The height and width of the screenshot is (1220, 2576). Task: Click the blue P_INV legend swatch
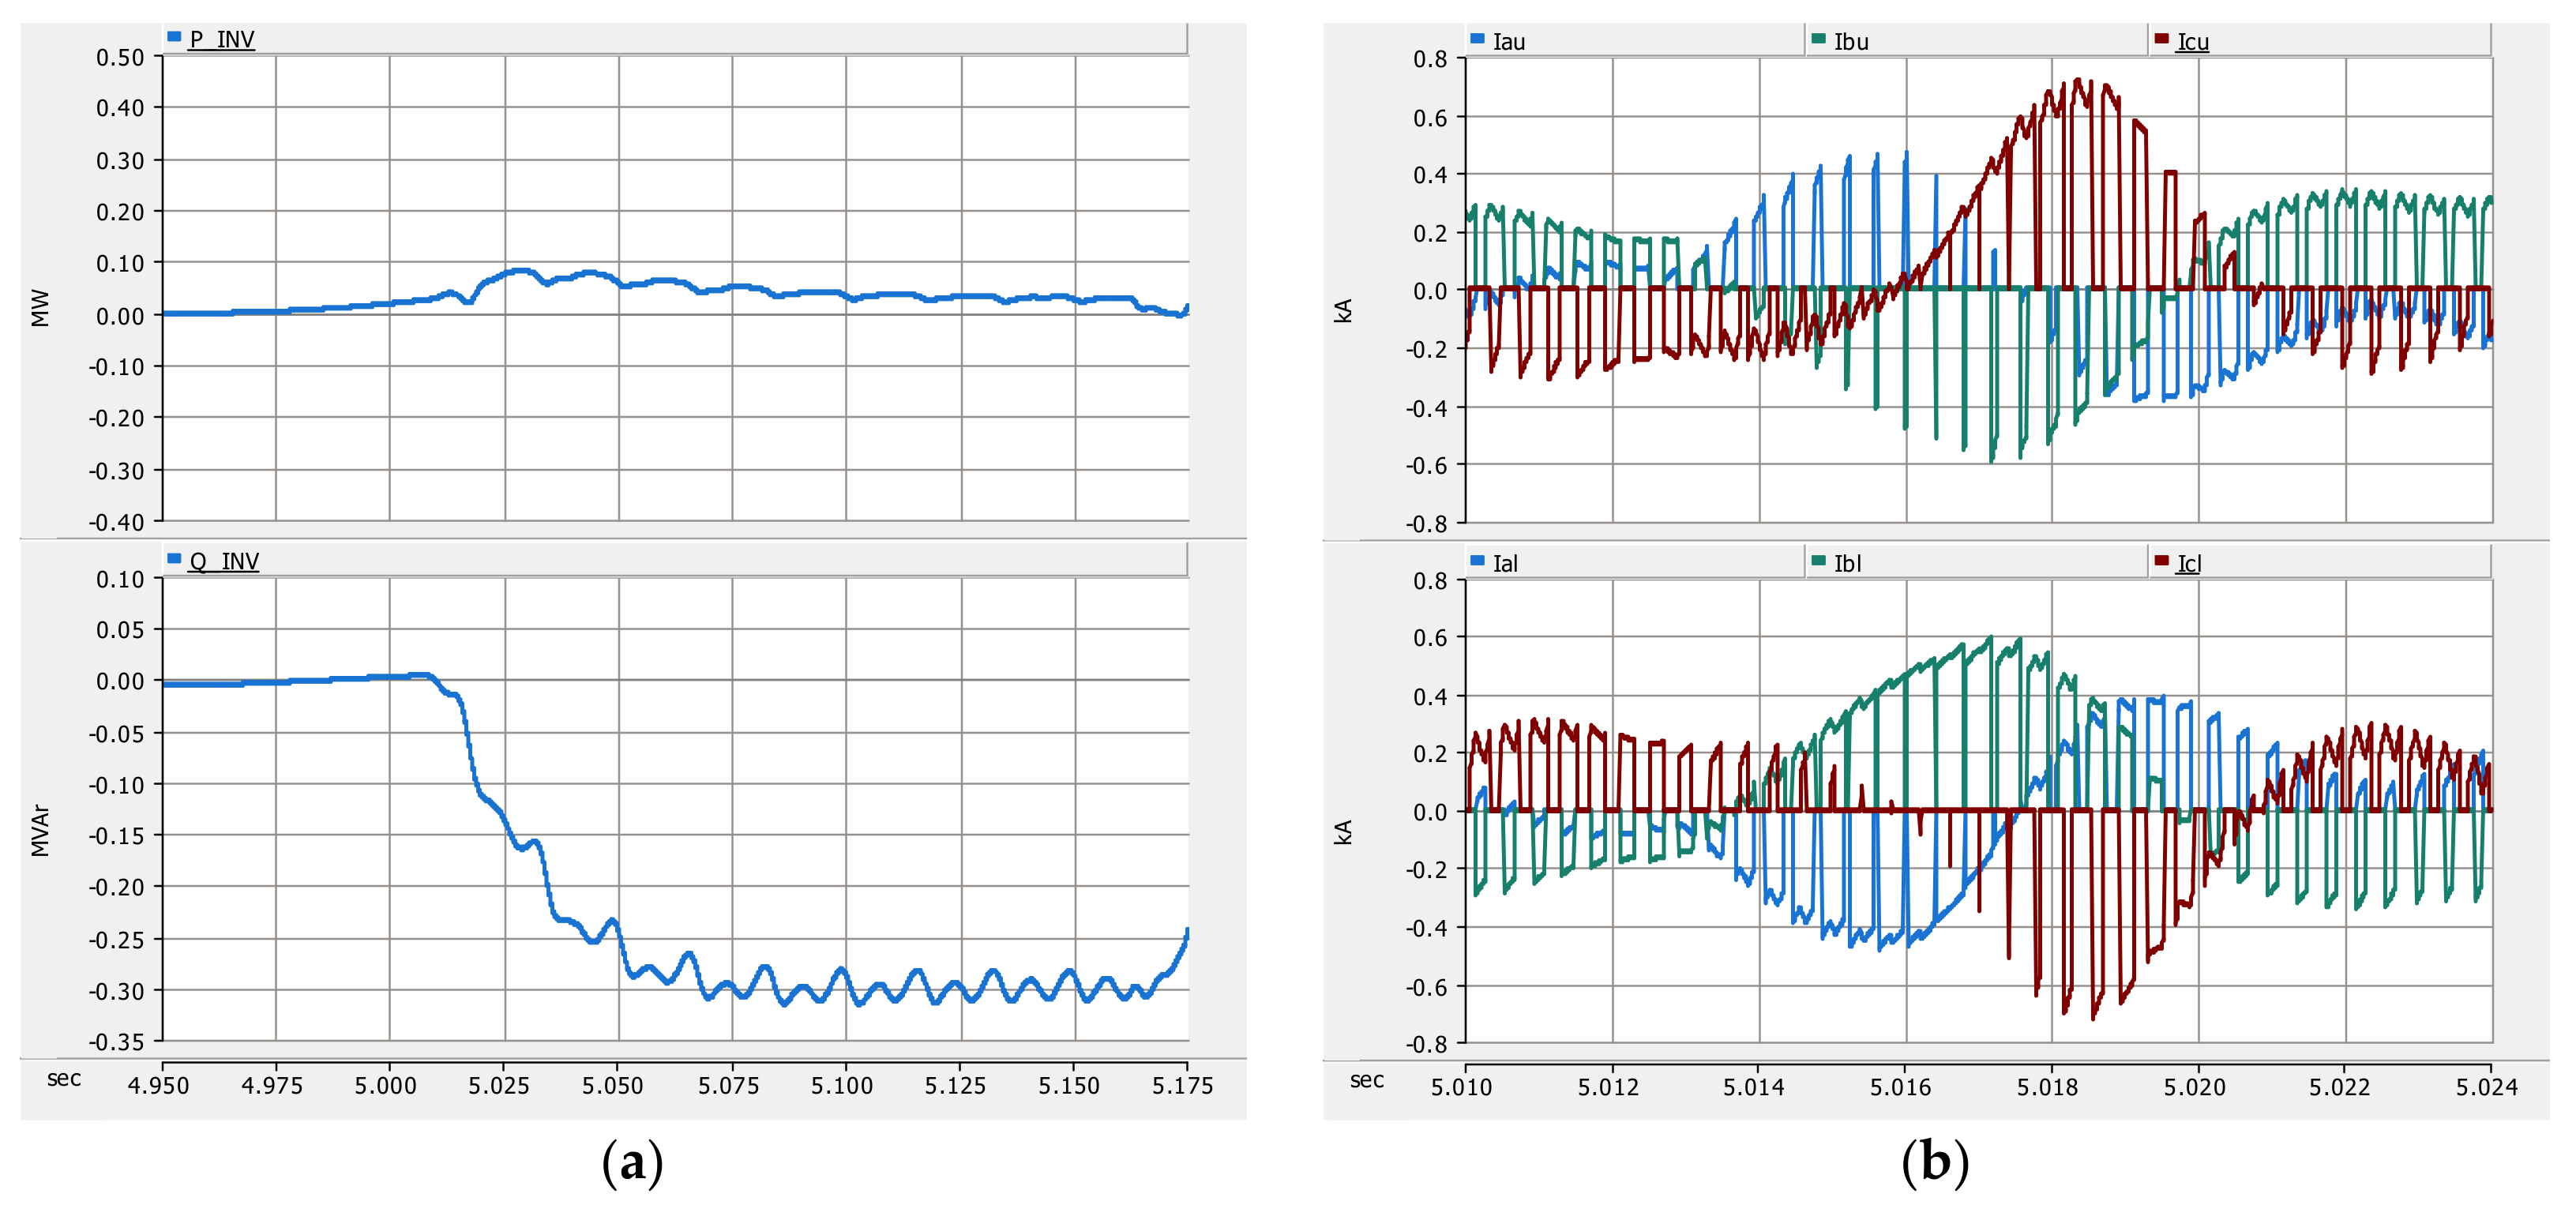174,37
